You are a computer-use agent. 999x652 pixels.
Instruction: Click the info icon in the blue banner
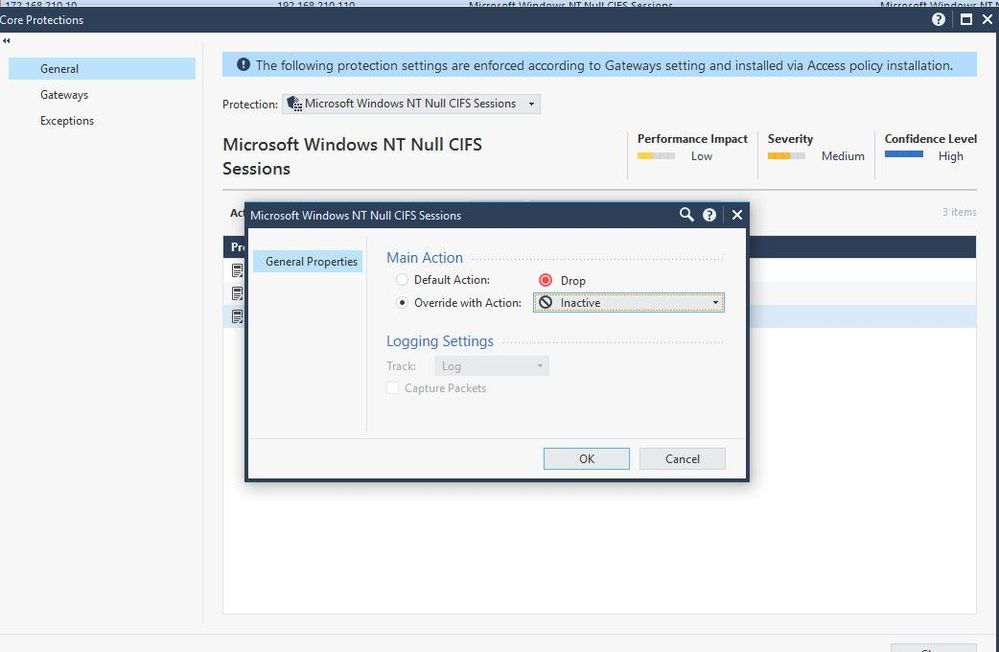click(x=243, y=65)
